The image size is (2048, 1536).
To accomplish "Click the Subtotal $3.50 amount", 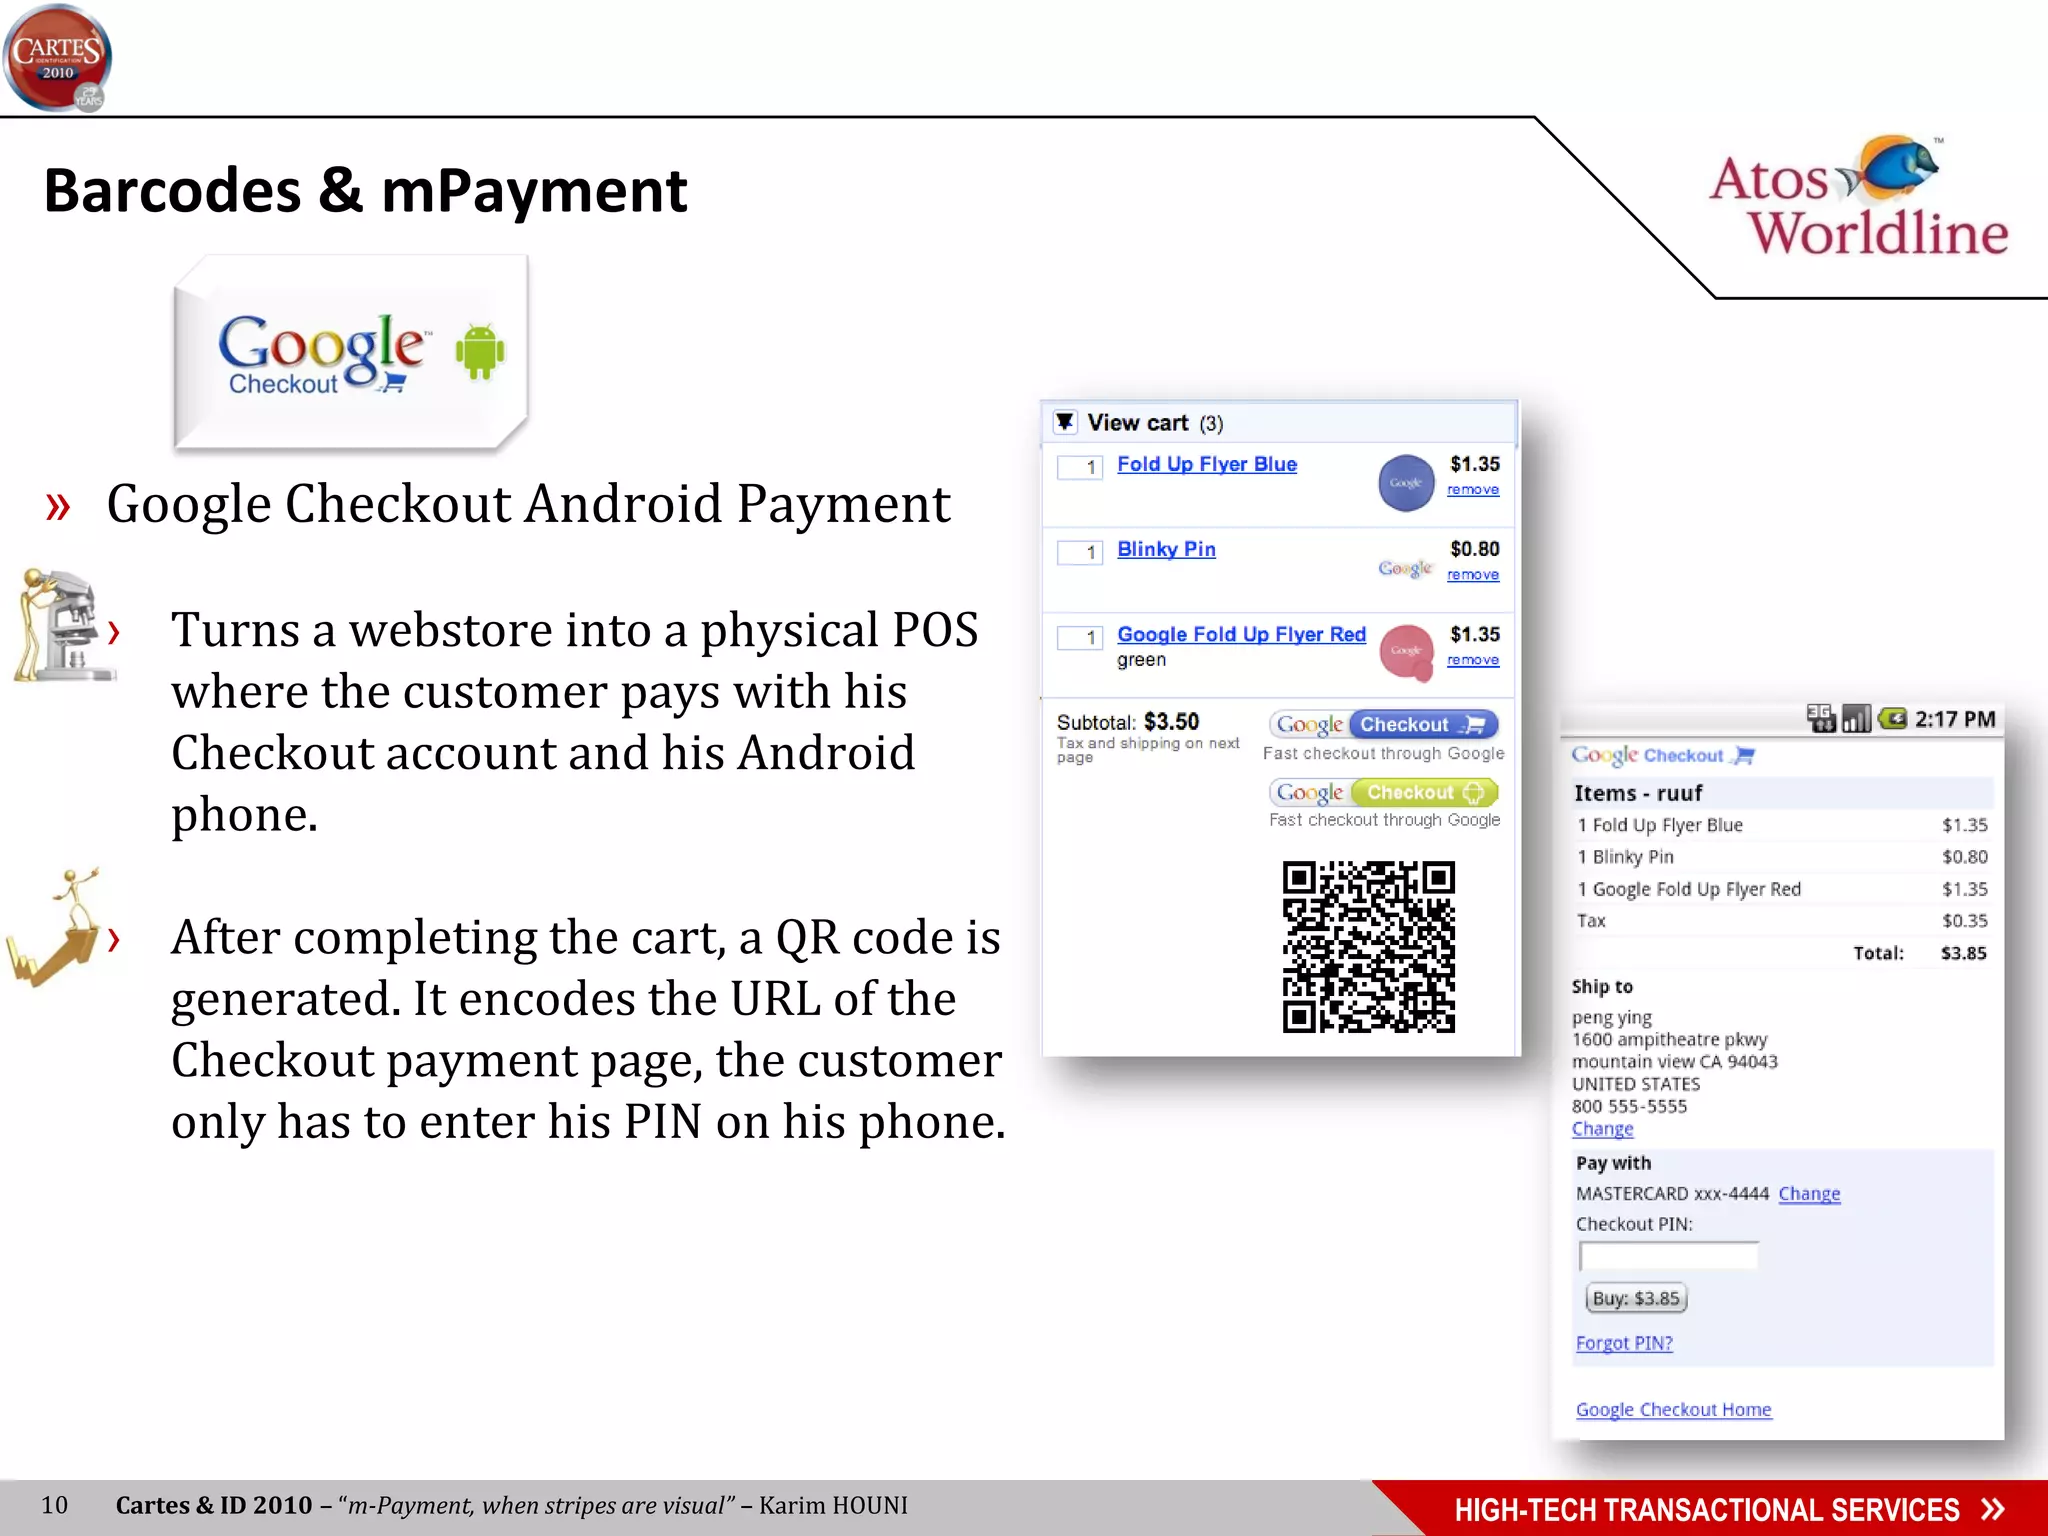I will point(1171,722).
